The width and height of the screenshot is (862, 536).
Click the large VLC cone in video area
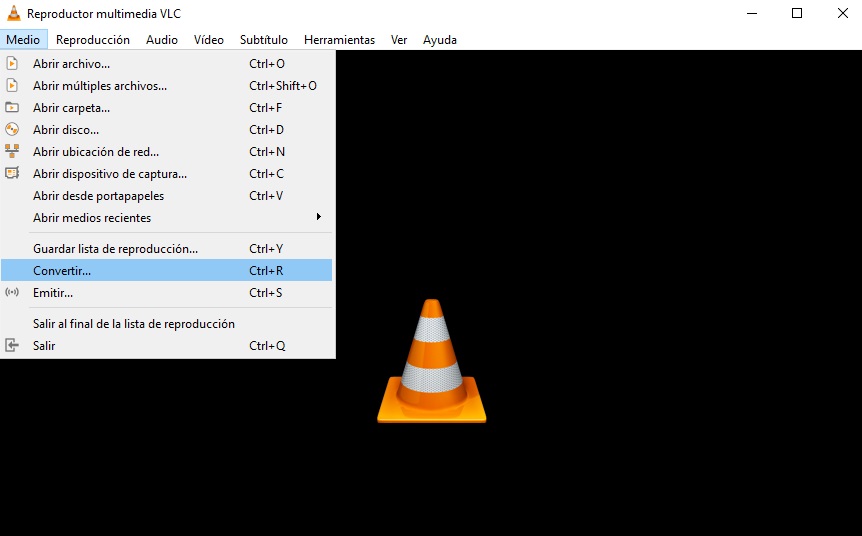coord(432,361)
